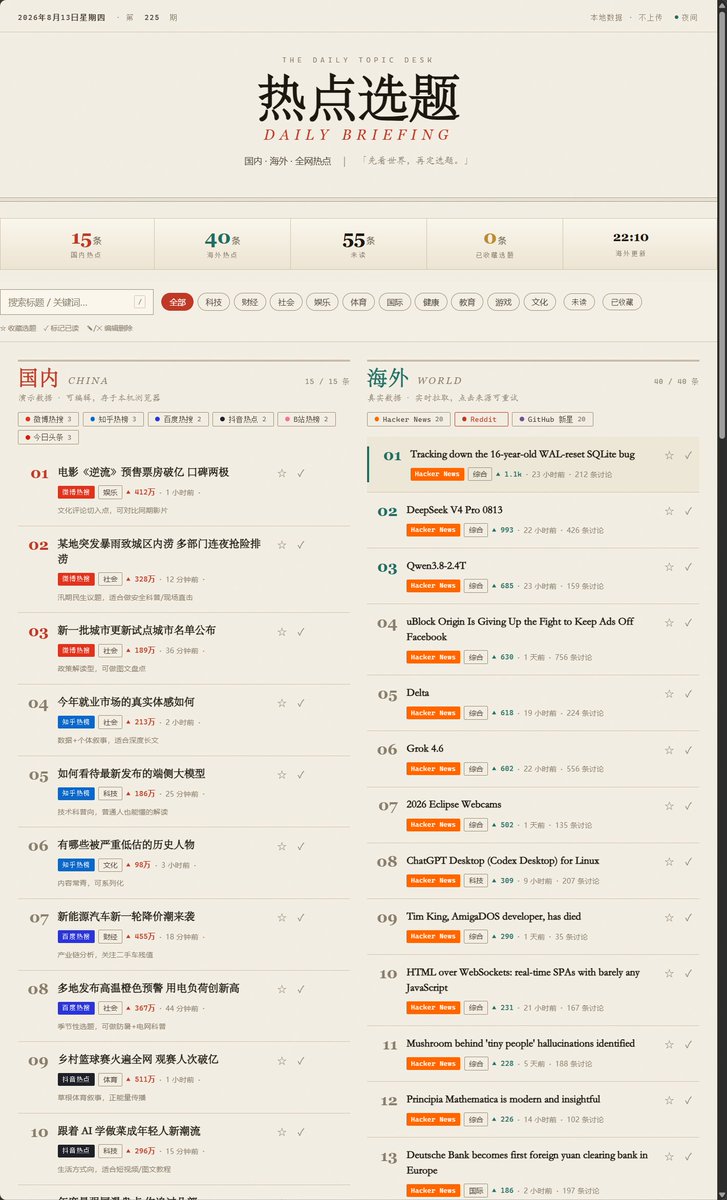Toggle 知乎热榜 source filter
This screenshot has height=1200, width=727.
click(116, 419)
